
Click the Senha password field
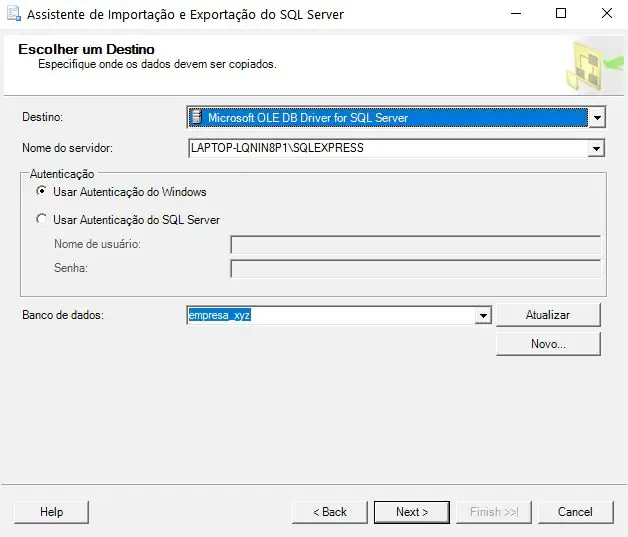pos(415,268)
